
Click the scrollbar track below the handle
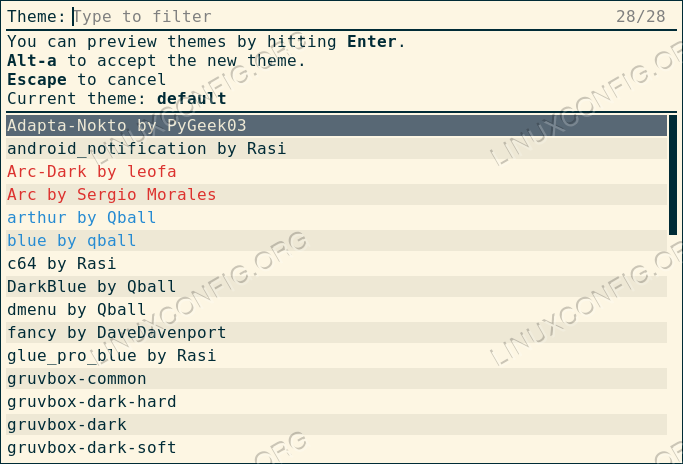673,350
